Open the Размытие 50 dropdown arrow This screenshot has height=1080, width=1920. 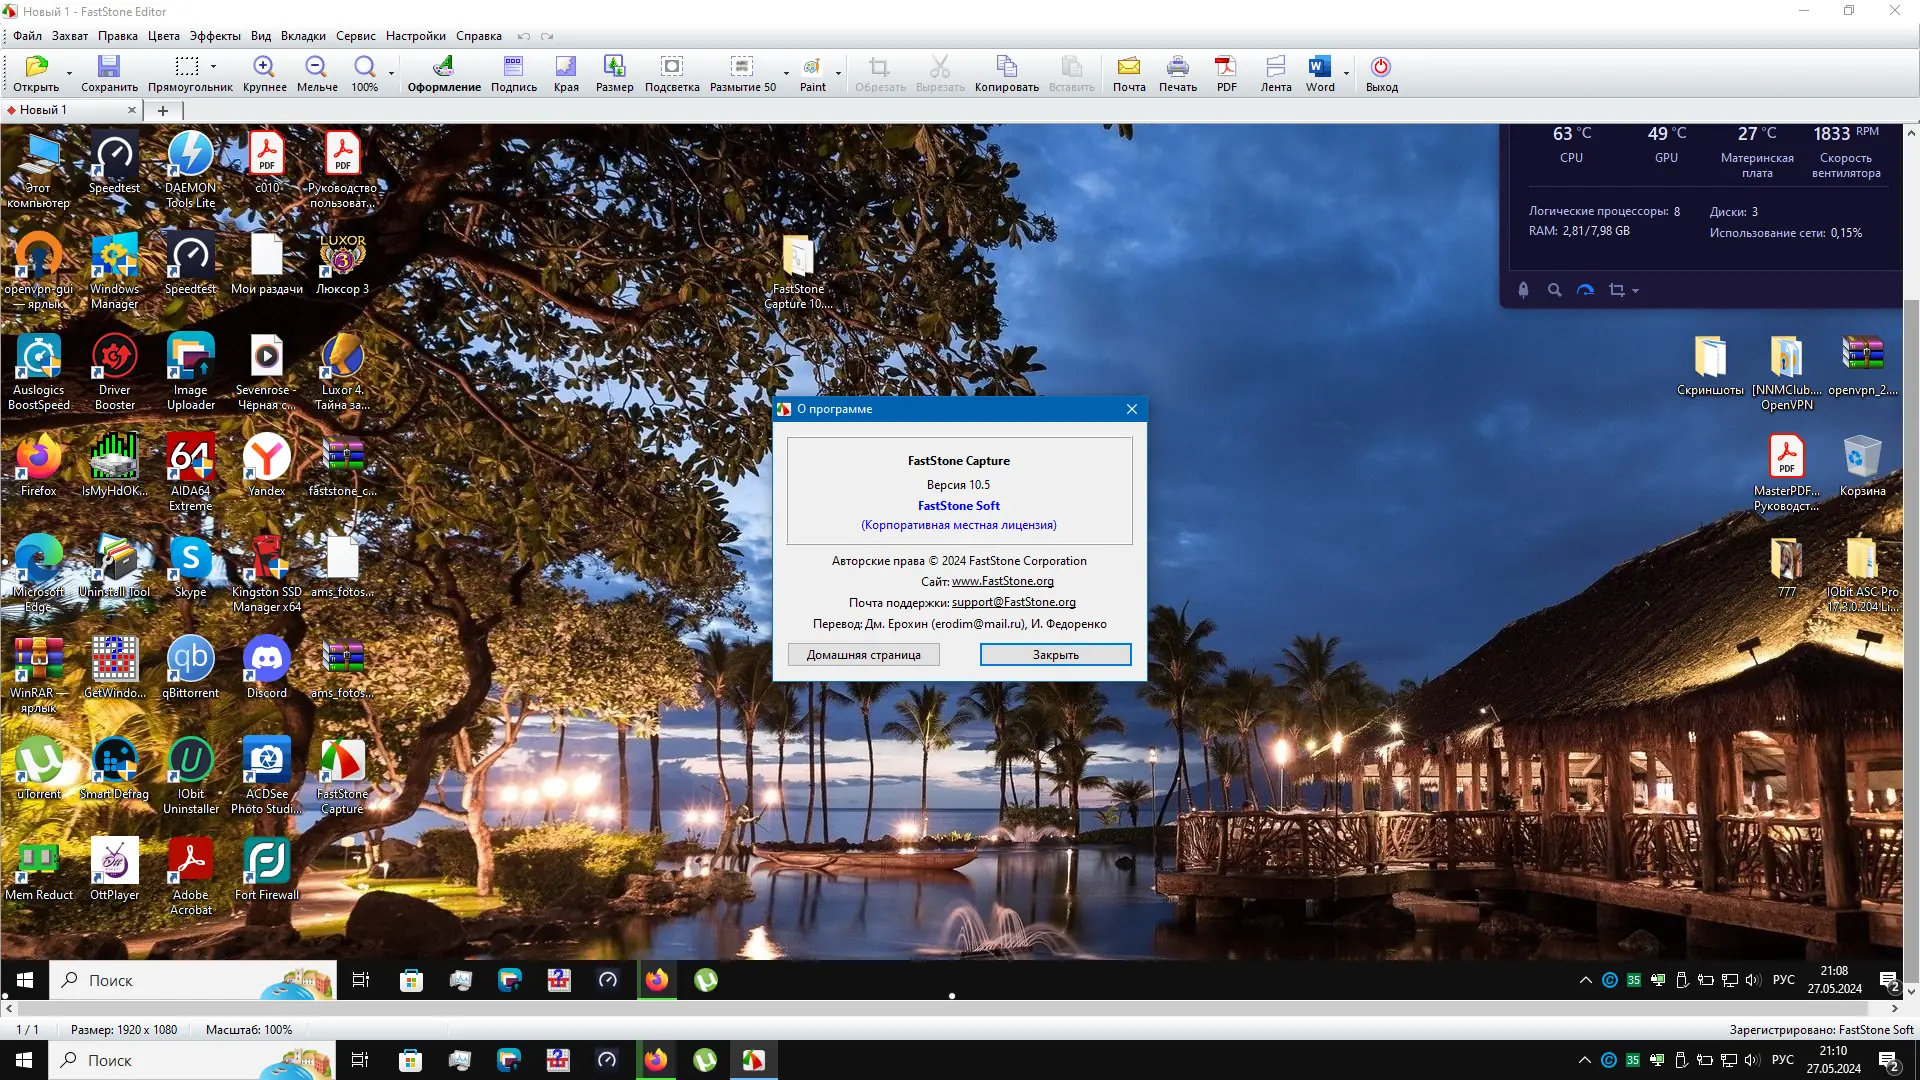tap(786, 73)
